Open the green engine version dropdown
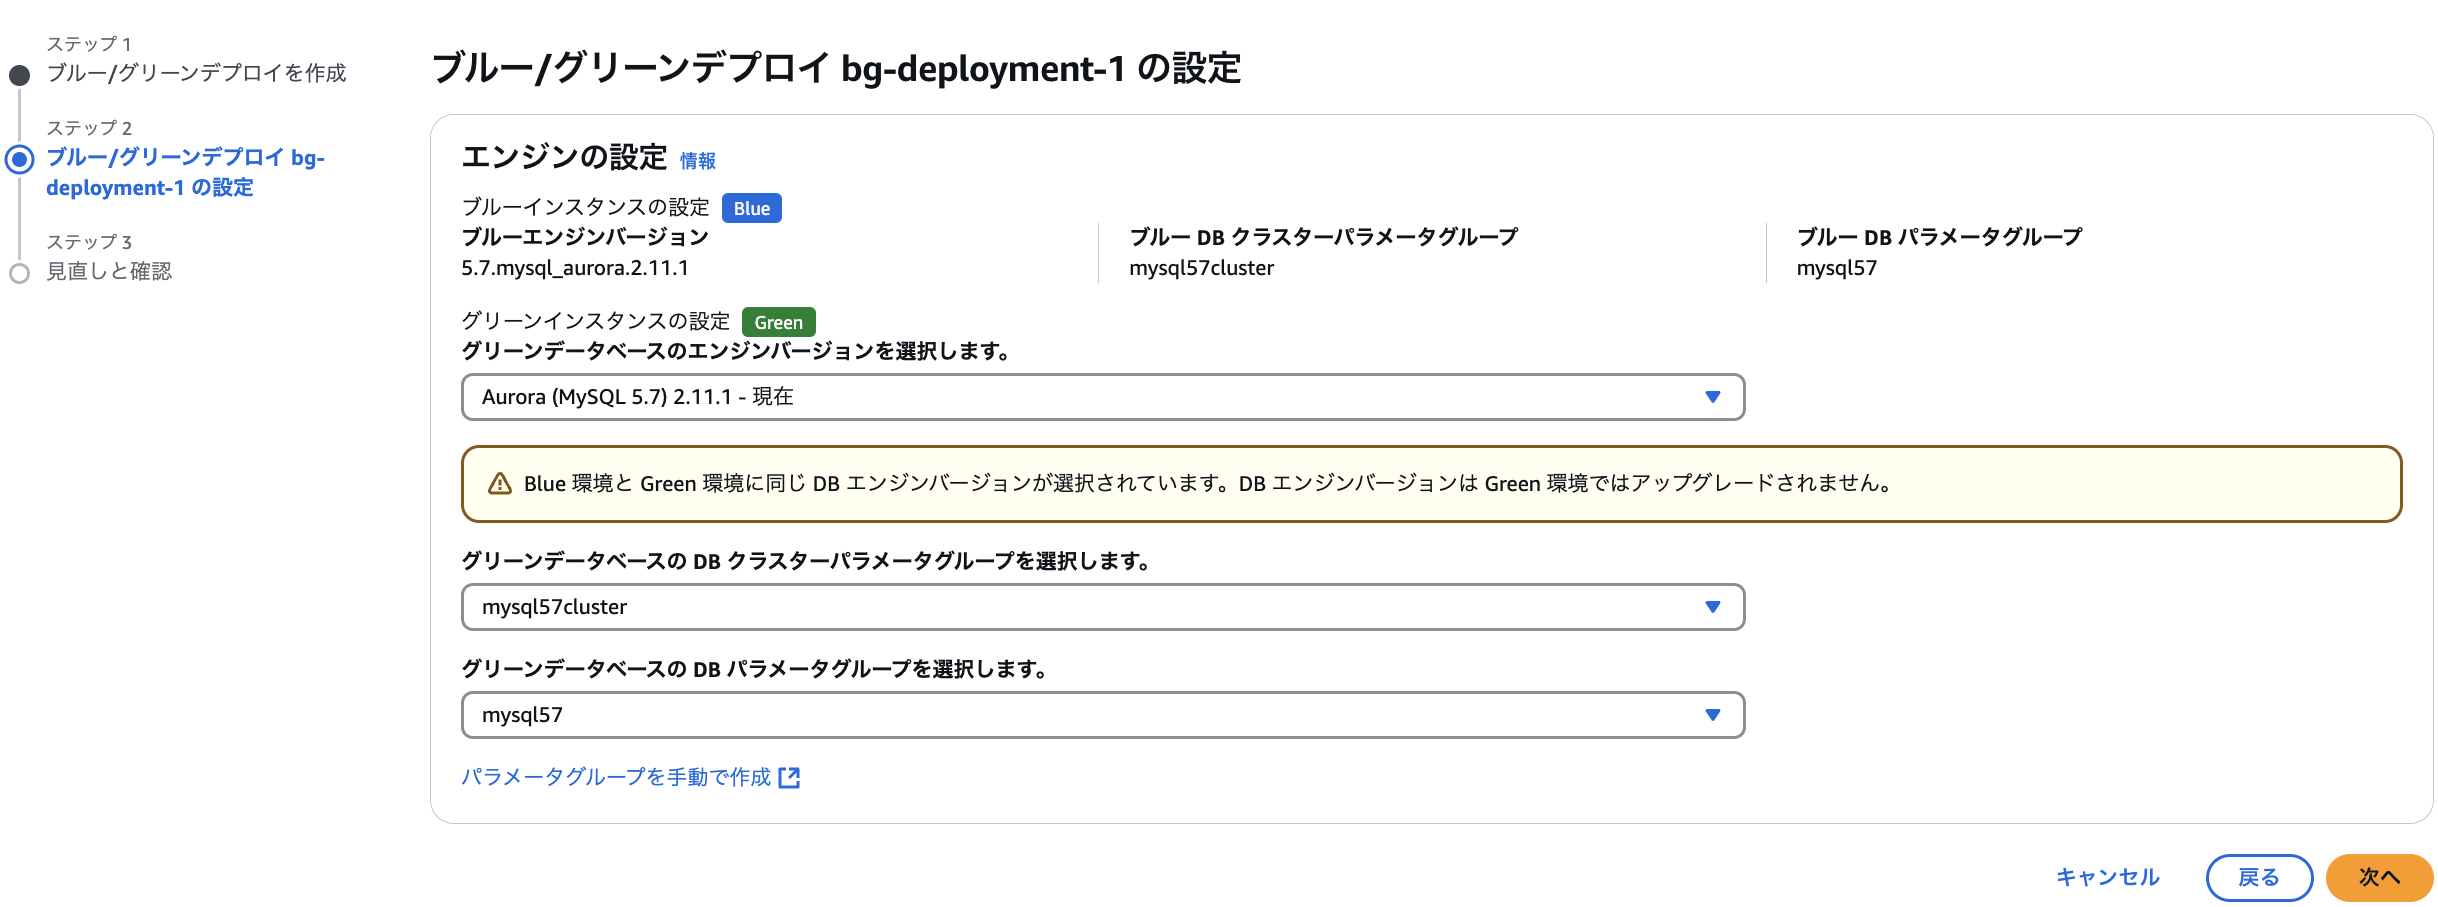The width and height of the screenshot is (2438, 907). (1102, 397)
